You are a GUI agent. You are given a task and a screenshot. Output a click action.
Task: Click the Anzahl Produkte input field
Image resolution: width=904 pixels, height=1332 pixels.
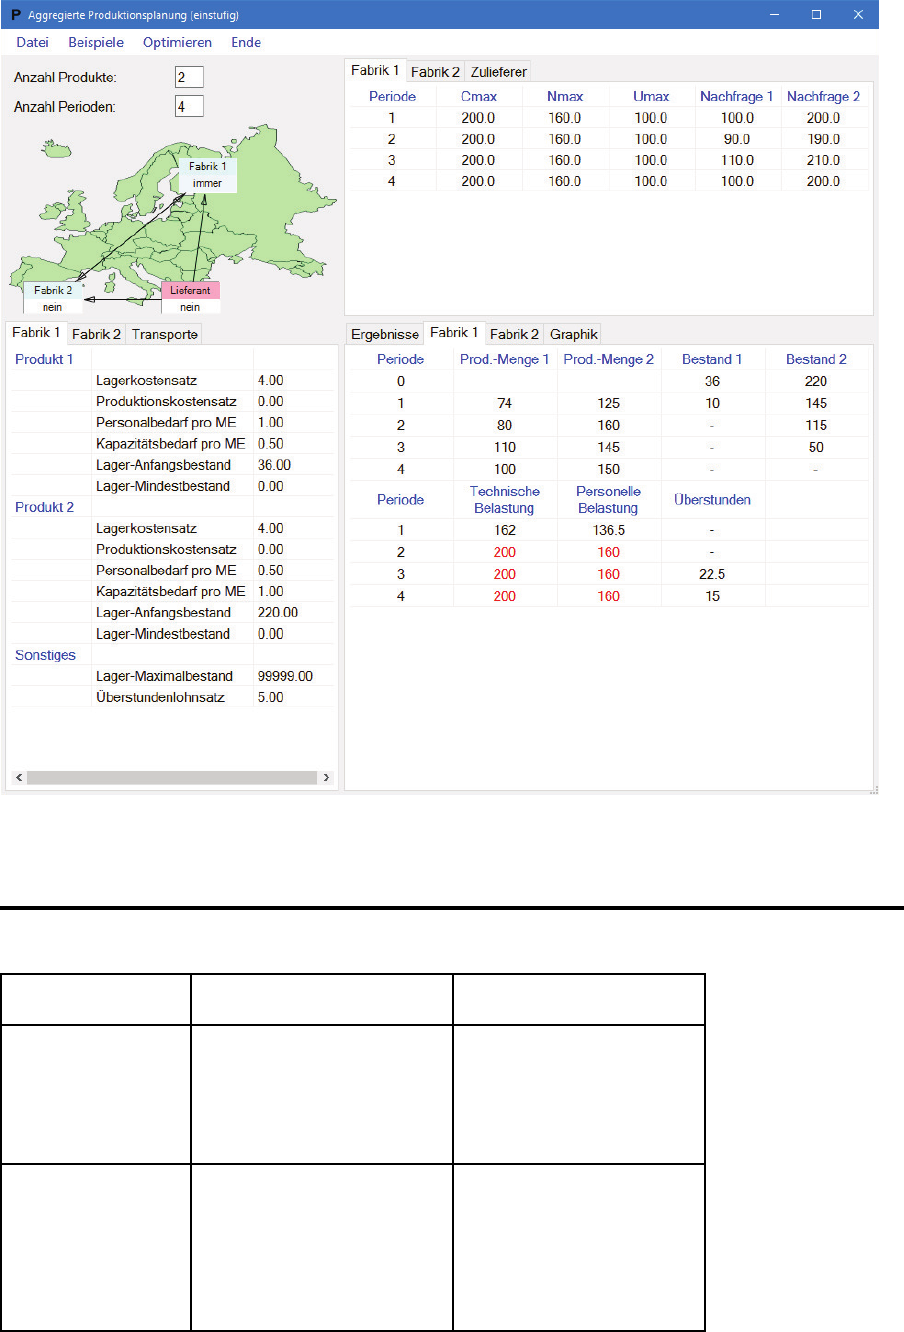pos(189,77)
